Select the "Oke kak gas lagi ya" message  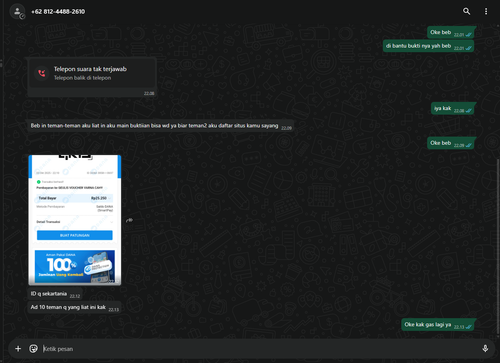438,325
